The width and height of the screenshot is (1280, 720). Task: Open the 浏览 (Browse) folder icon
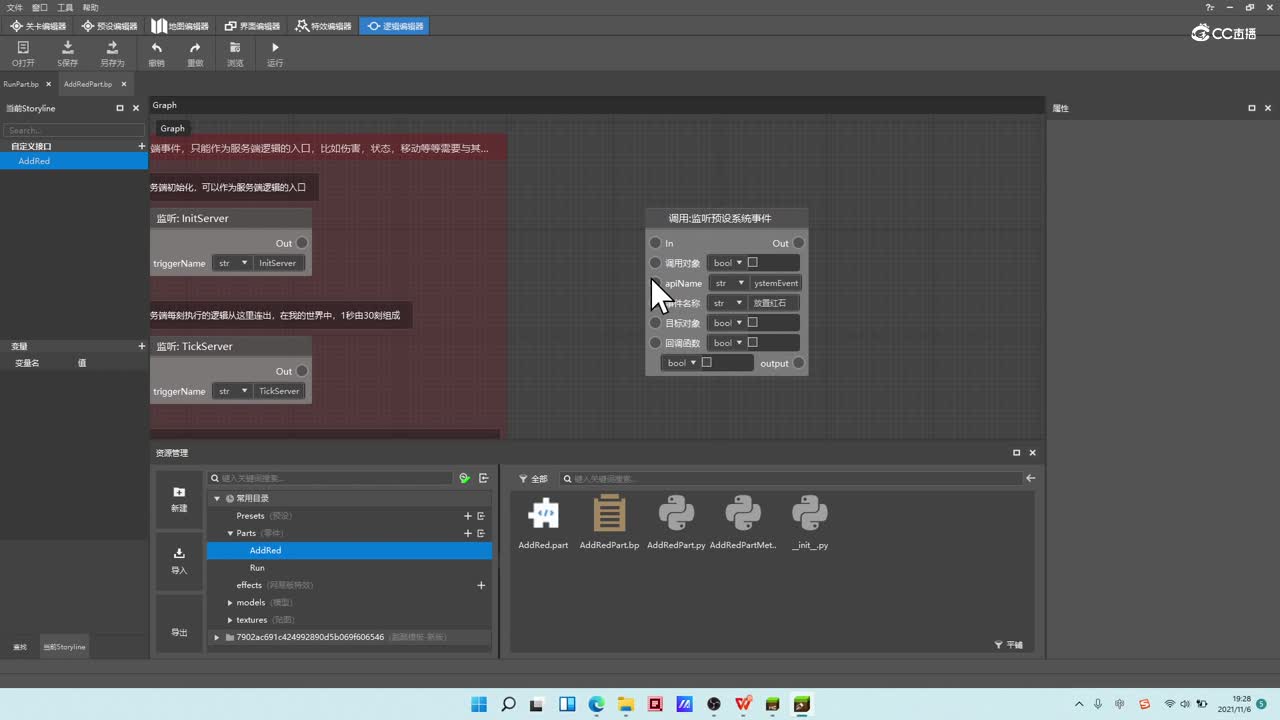[x=234, y=48]
